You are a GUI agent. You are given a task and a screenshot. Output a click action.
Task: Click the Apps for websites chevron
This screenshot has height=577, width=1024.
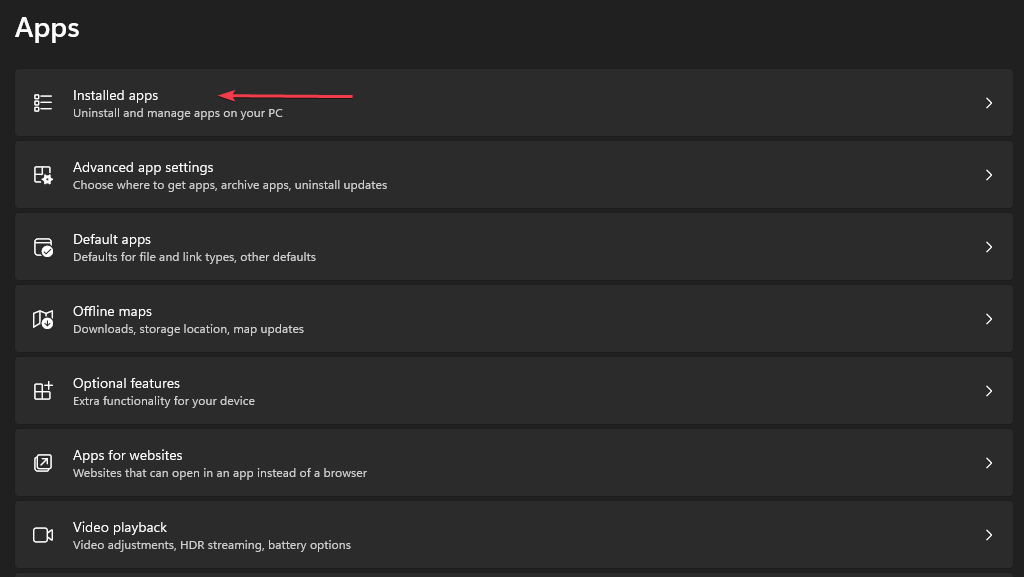coord(989,462)
